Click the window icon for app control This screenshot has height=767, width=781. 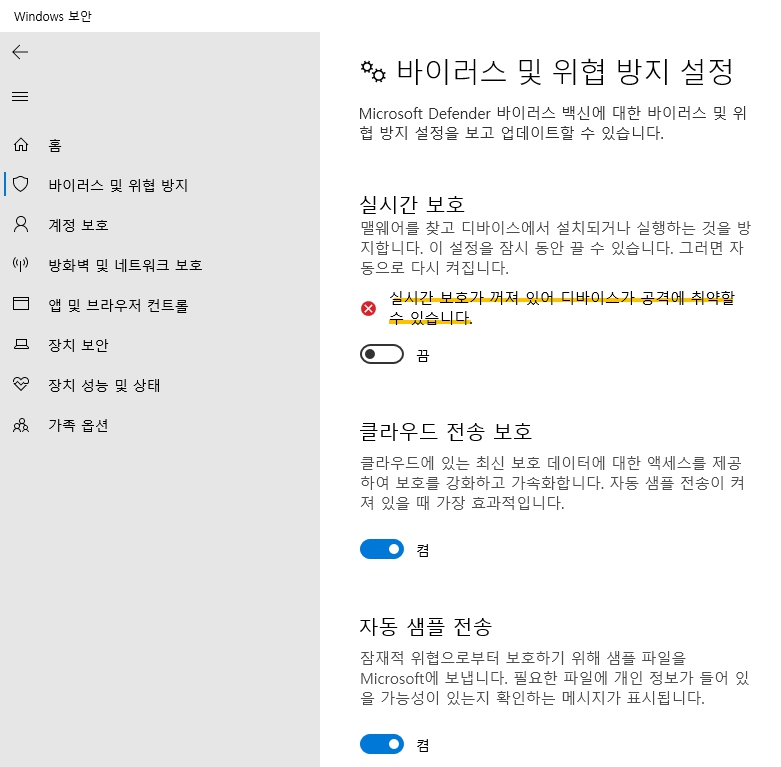[21, 304]
